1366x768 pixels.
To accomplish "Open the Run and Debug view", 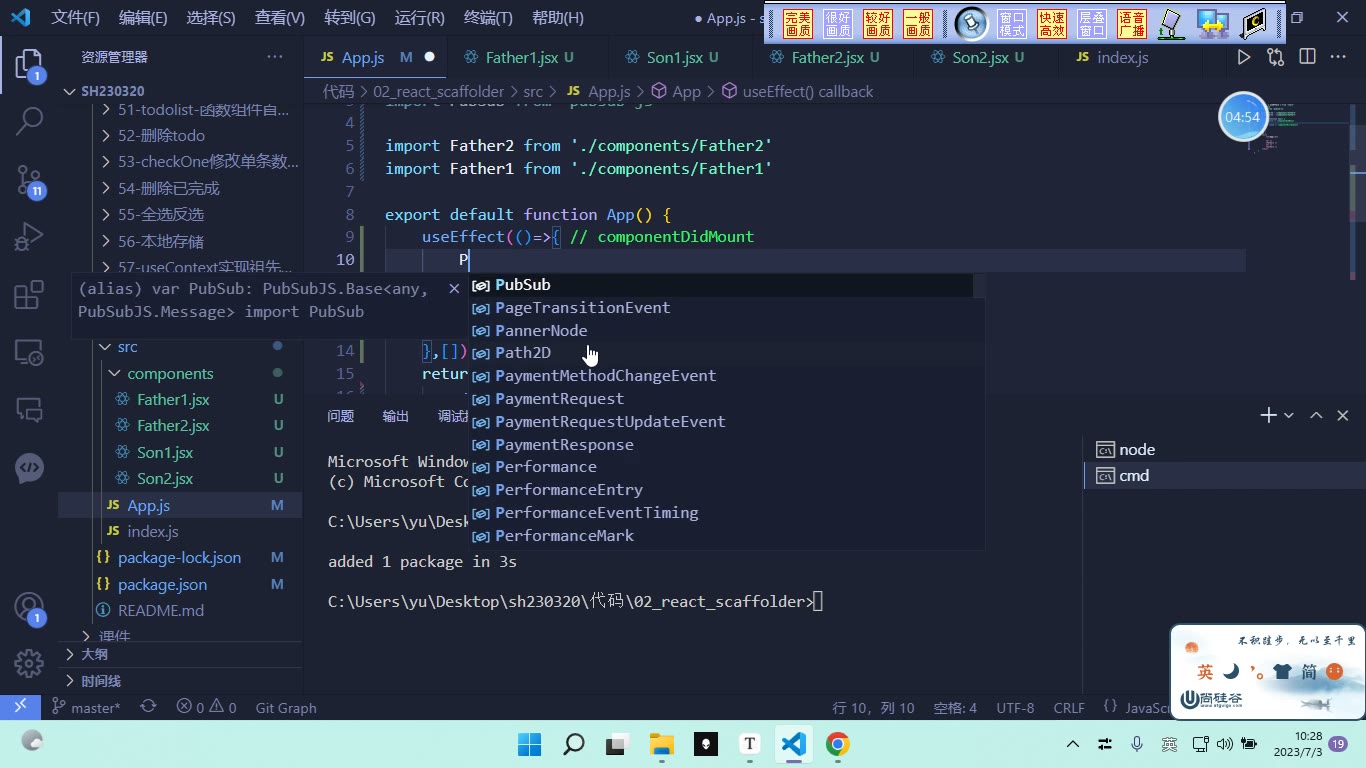I will coord(29,237).
